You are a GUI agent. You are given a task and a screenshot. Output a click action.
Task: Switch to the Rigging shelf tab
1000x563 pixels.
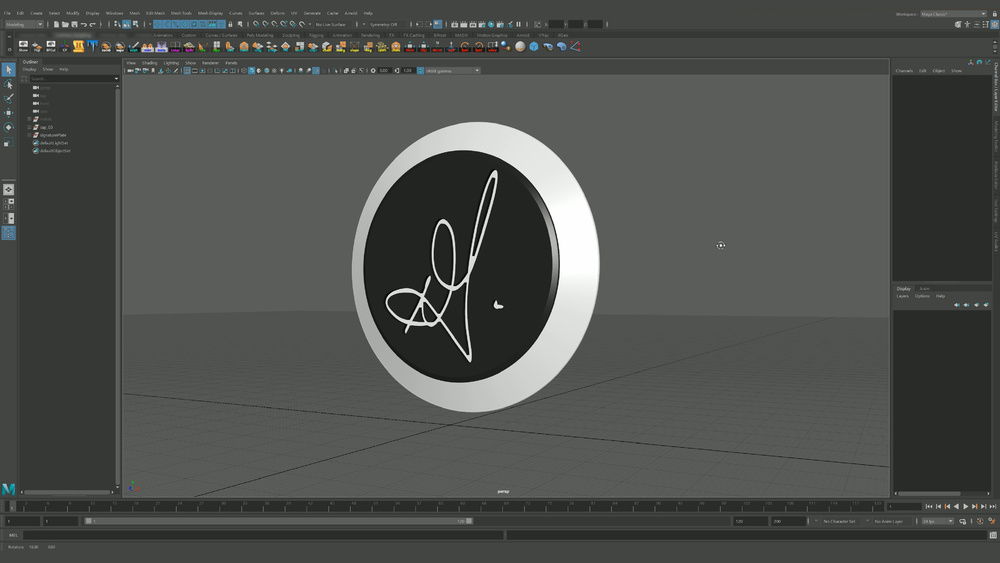tap(316, 36)
